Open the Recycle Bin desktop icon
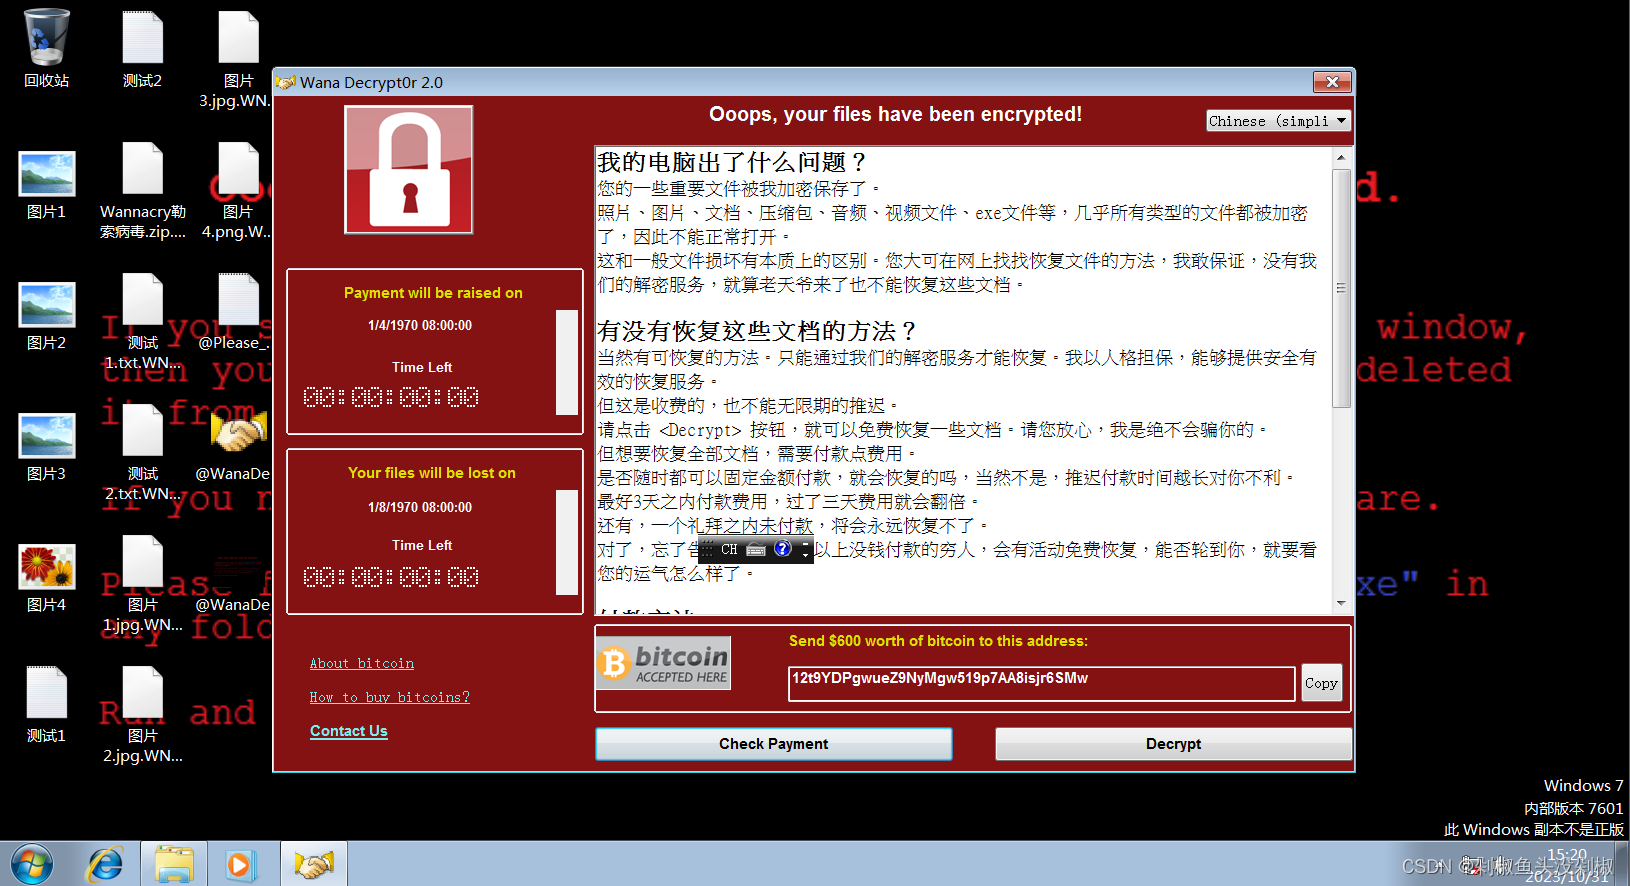Image resolution: width=1630 pixels, height=886 pixels. 46,48
